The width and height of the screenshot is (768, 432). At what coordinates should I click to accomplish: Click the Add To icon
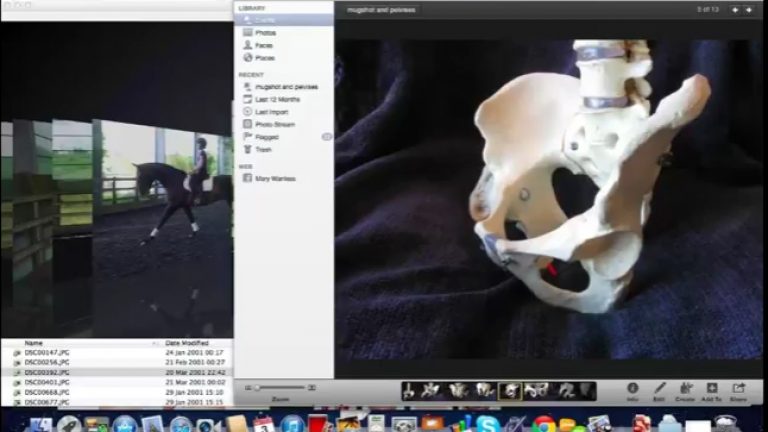[x=711, y=389]
